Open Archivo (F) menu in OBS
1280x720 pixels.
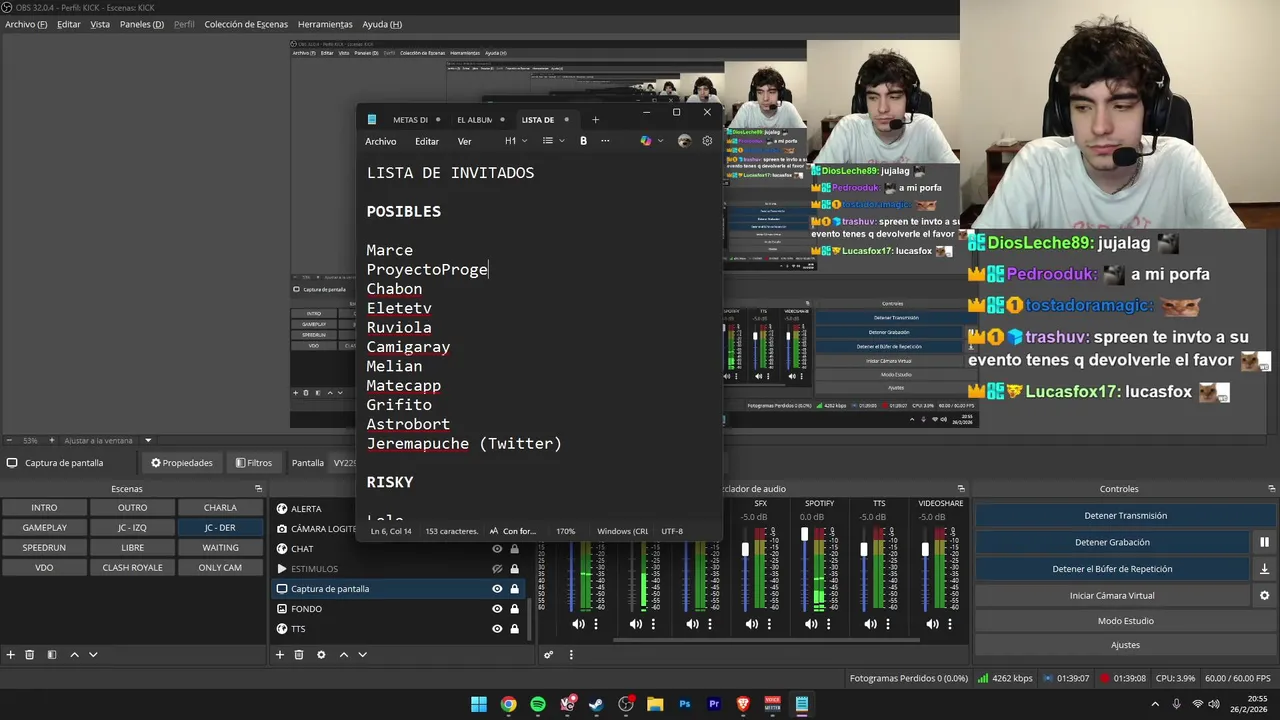click(26, 24)
